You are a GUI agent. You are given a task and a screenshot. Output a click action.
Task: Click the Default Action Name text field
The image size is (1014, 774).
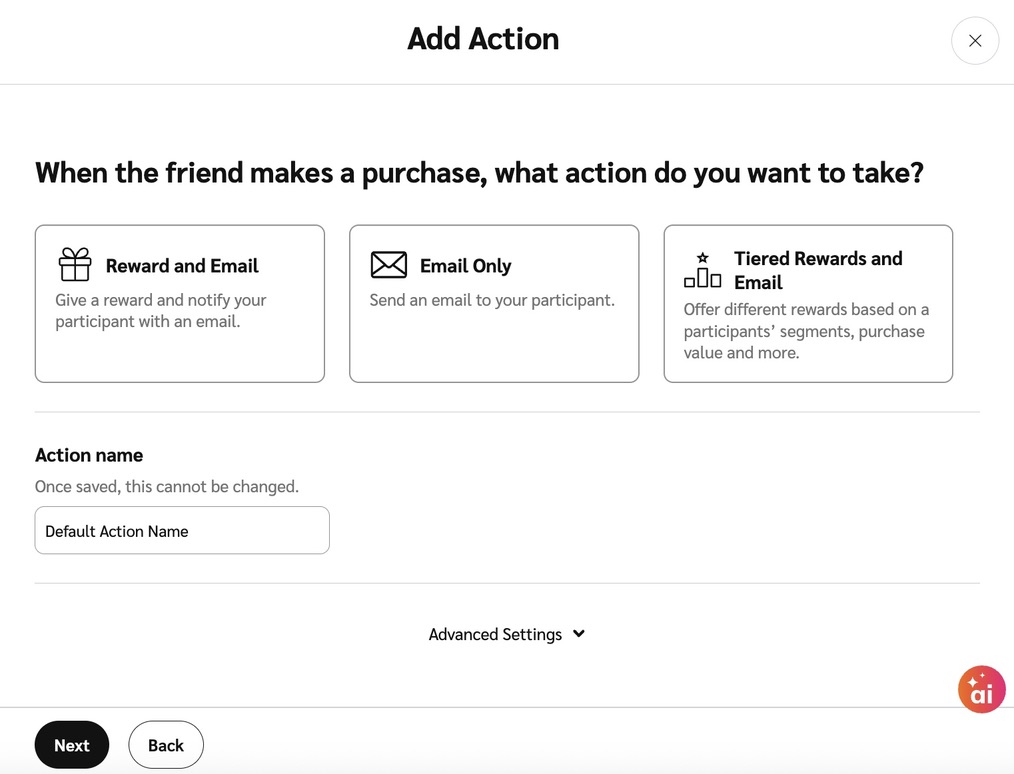tap(182, 531)
